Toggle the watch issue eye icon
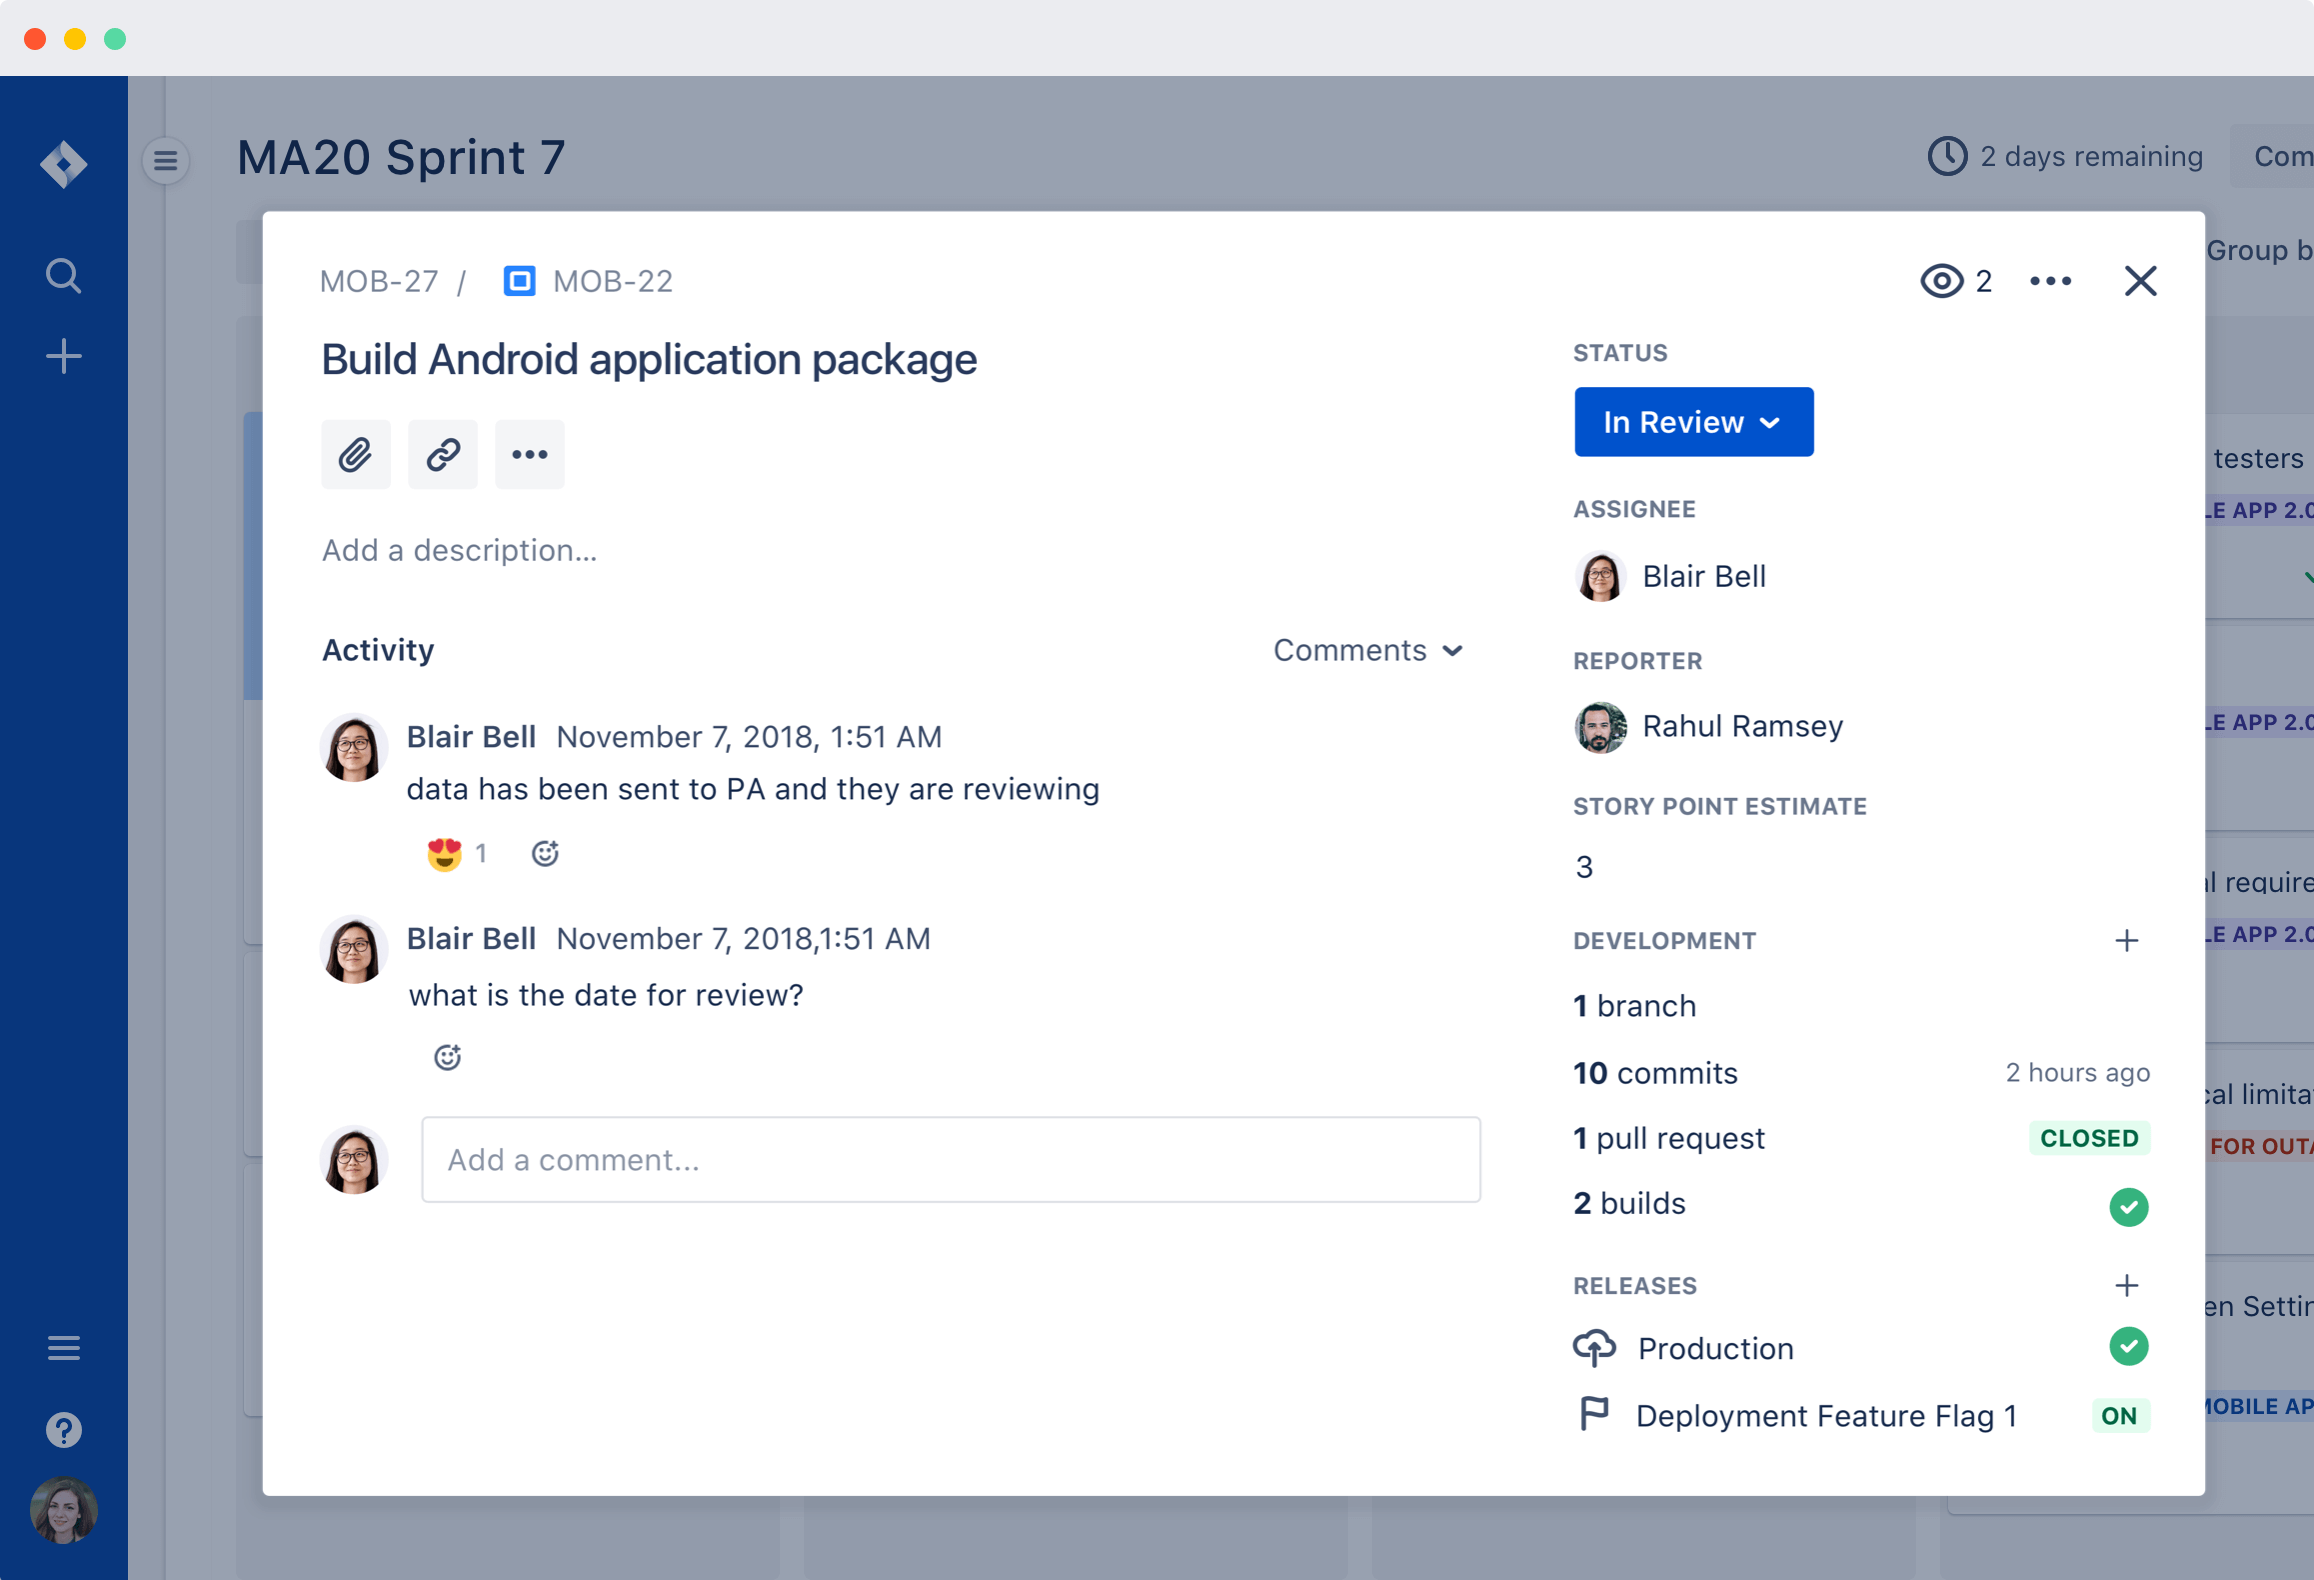The width and height of the screenshot is (2314, 1580). coord(1942,281)
